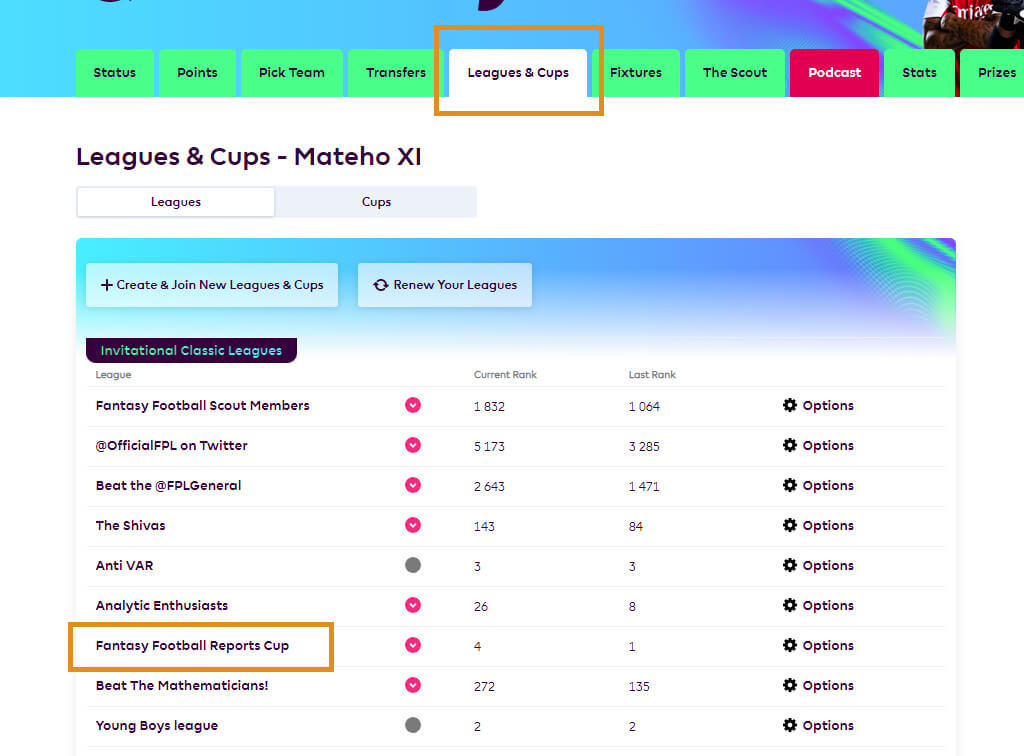Image resolution: width=1024 pixels, height=756 pixels.
Task: Open Beat The Mathematicians! league
Action: pyautogui.click(x=182, y=685)
